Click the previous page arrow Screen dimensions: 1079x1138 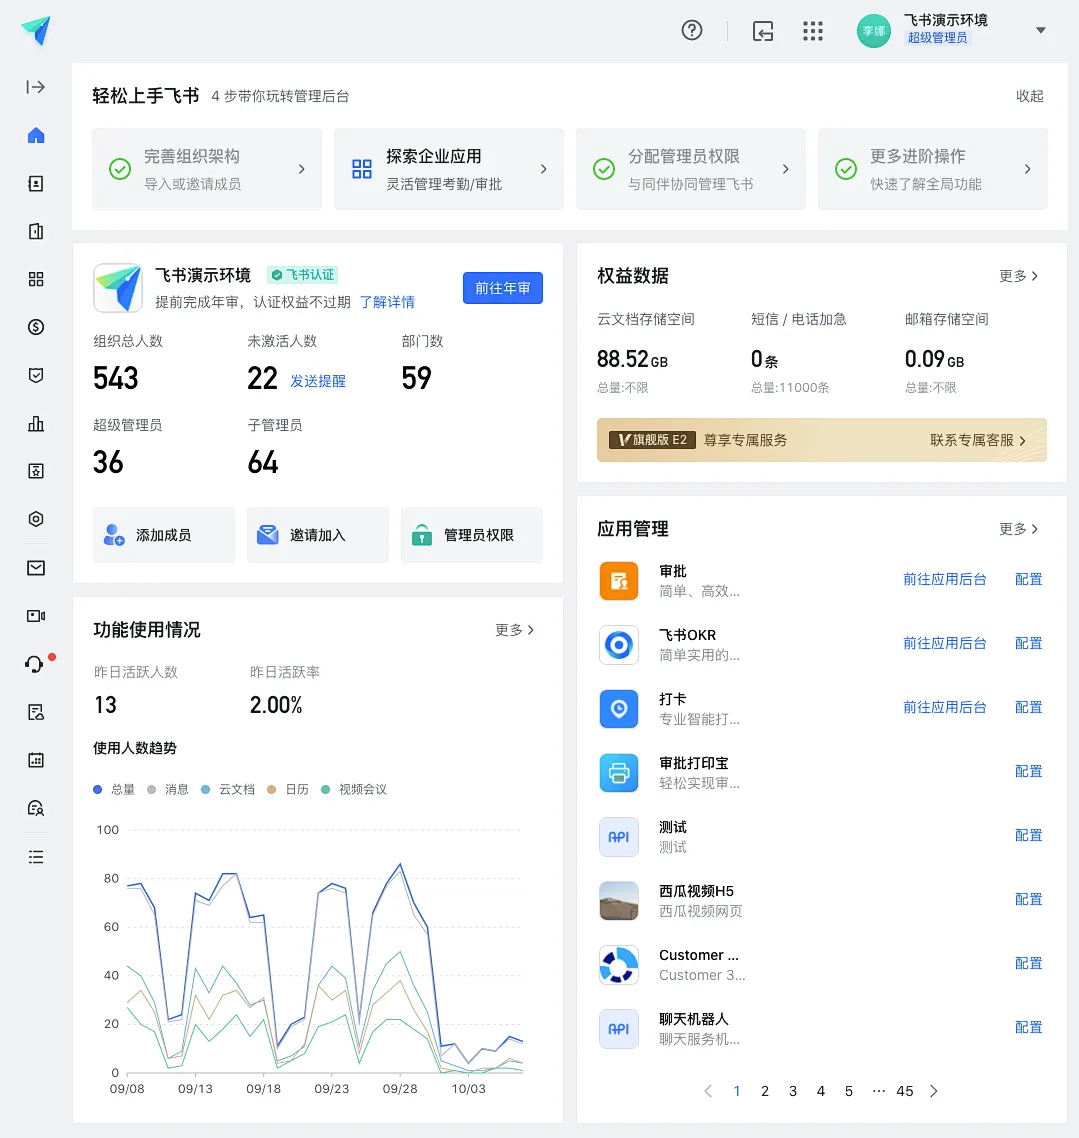(708, 1092)
